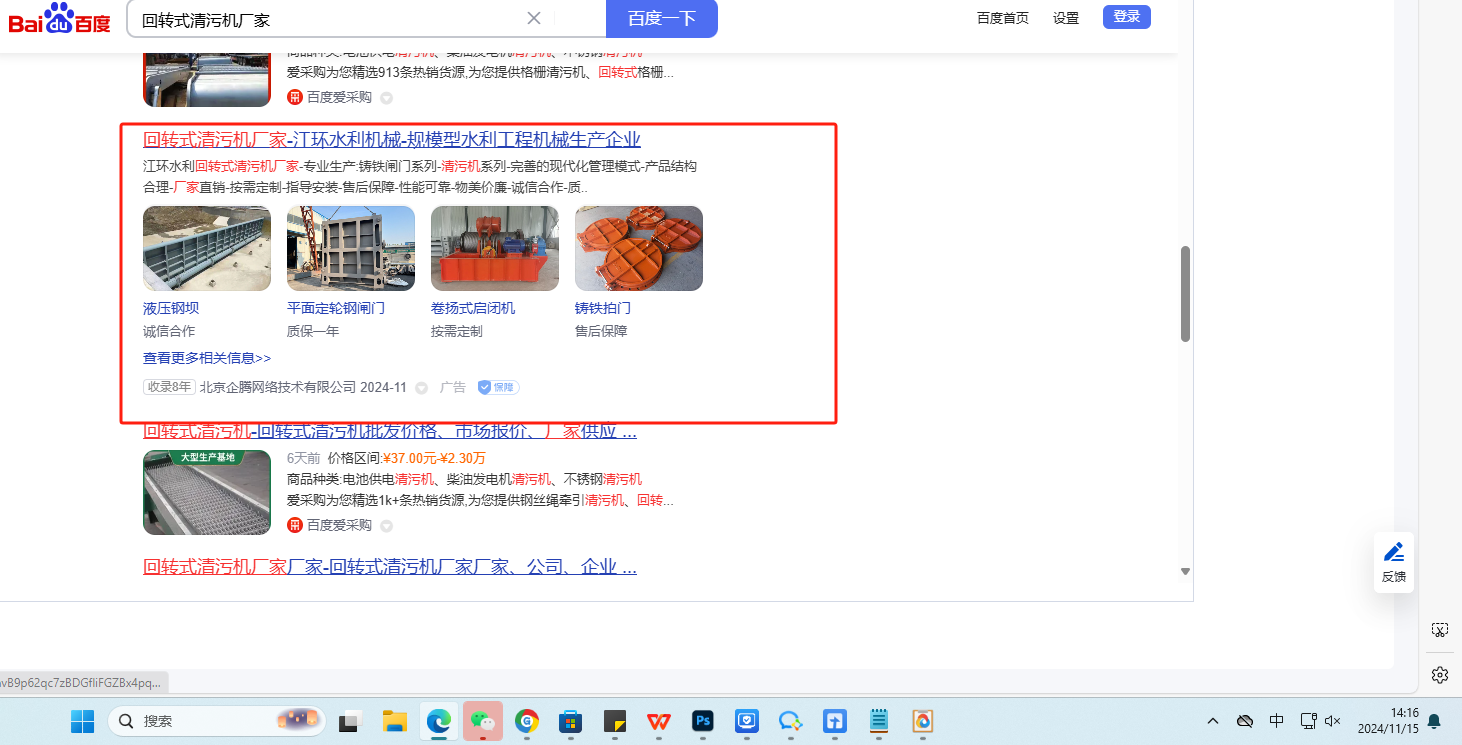
Task: Click the Baidu logo
Action: pos(60,18)
